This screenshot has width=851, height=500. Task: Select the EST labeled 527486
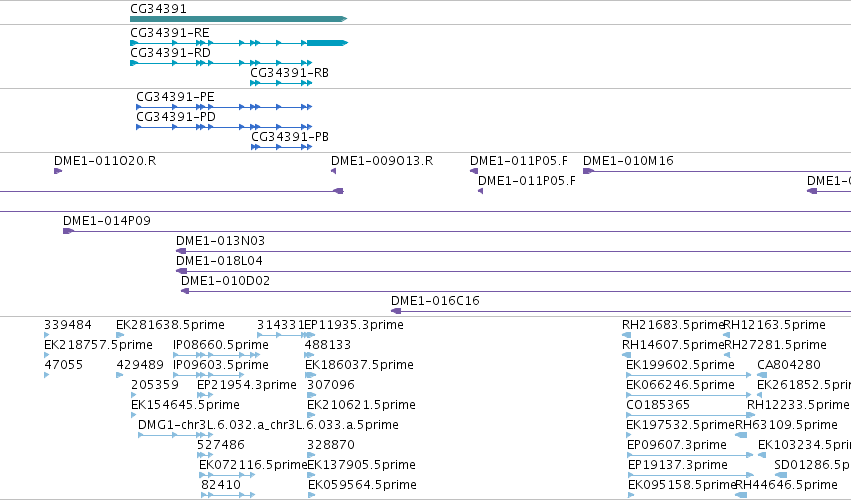click(x=205, y=455)
